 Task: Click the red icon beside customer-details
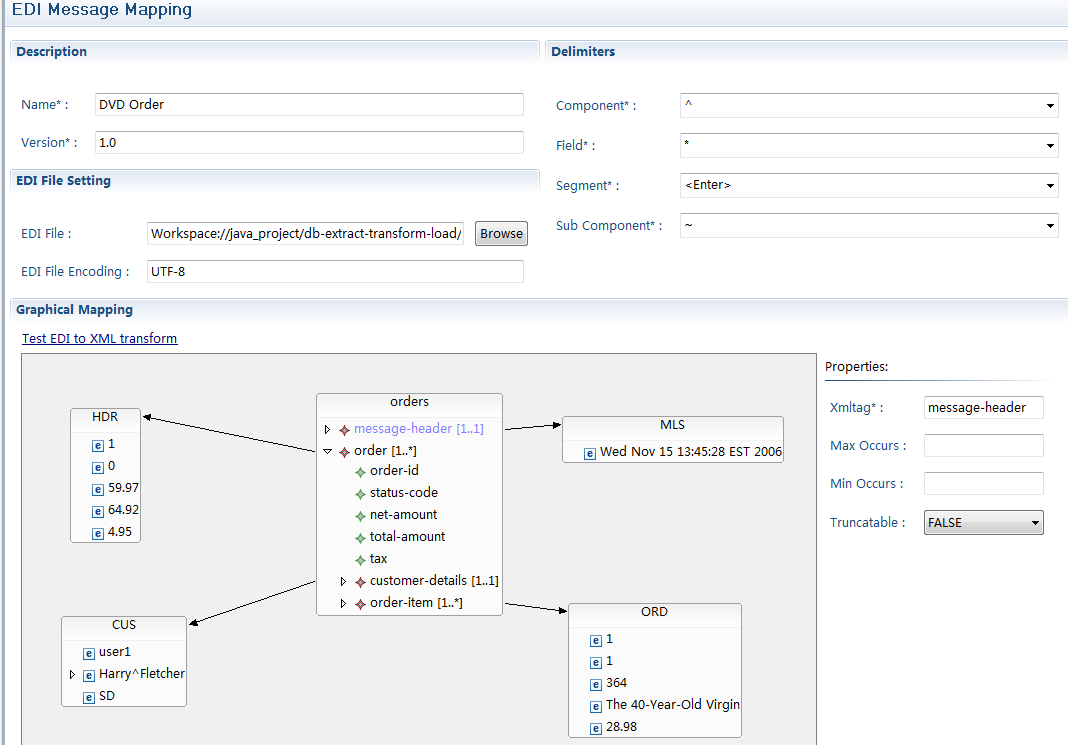pos(360,582)
